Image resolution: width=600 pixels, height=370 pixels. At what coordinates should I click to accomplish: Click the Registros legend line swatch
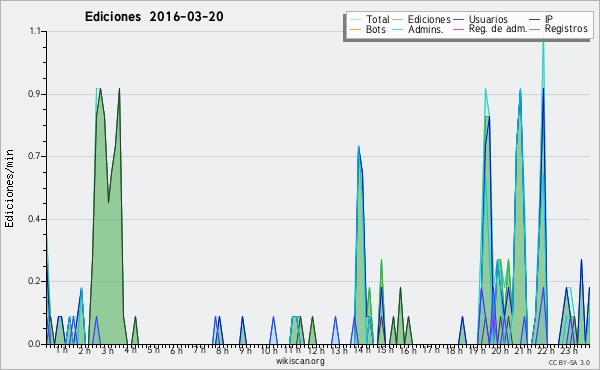click(x=535, y=29)
